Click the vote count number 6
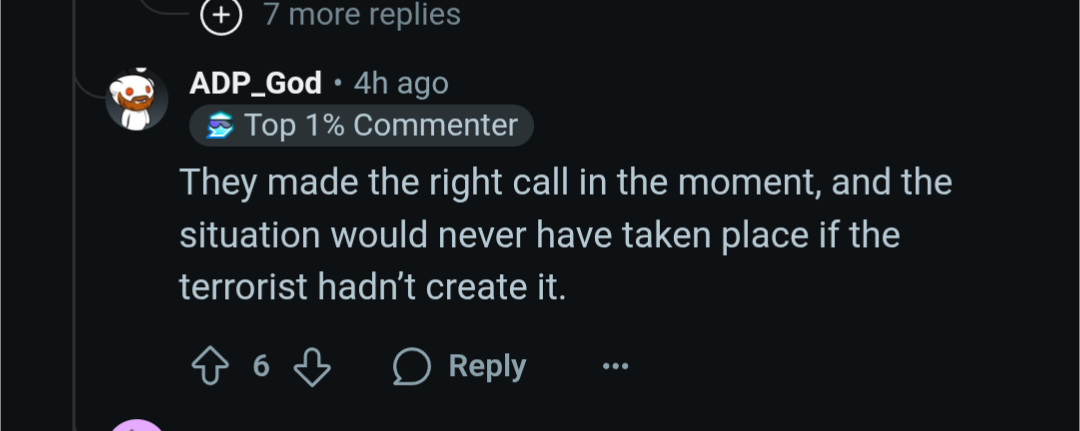The height and width of the screenshot is (431, 1080). tap(261, 367)
